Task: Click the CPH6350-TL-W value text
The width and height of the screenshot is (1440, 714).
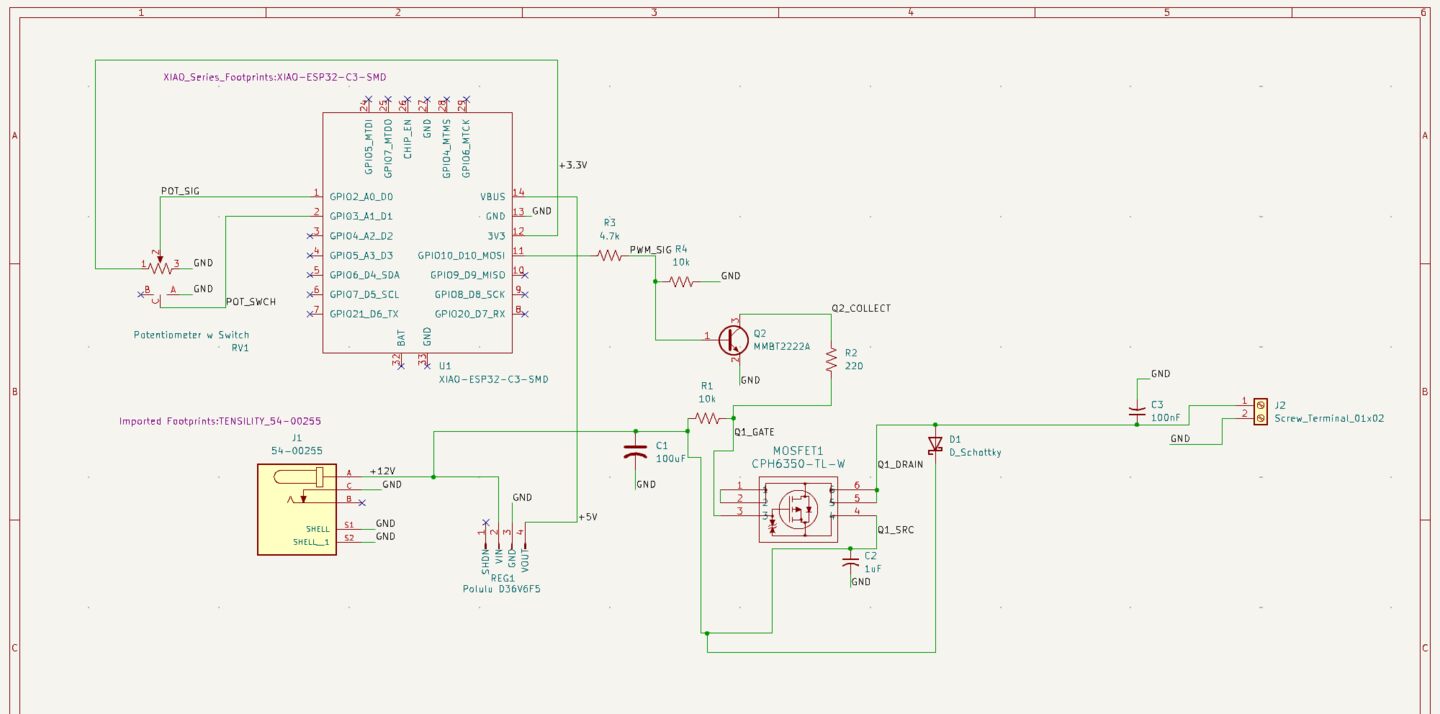Action: point(799,464)
